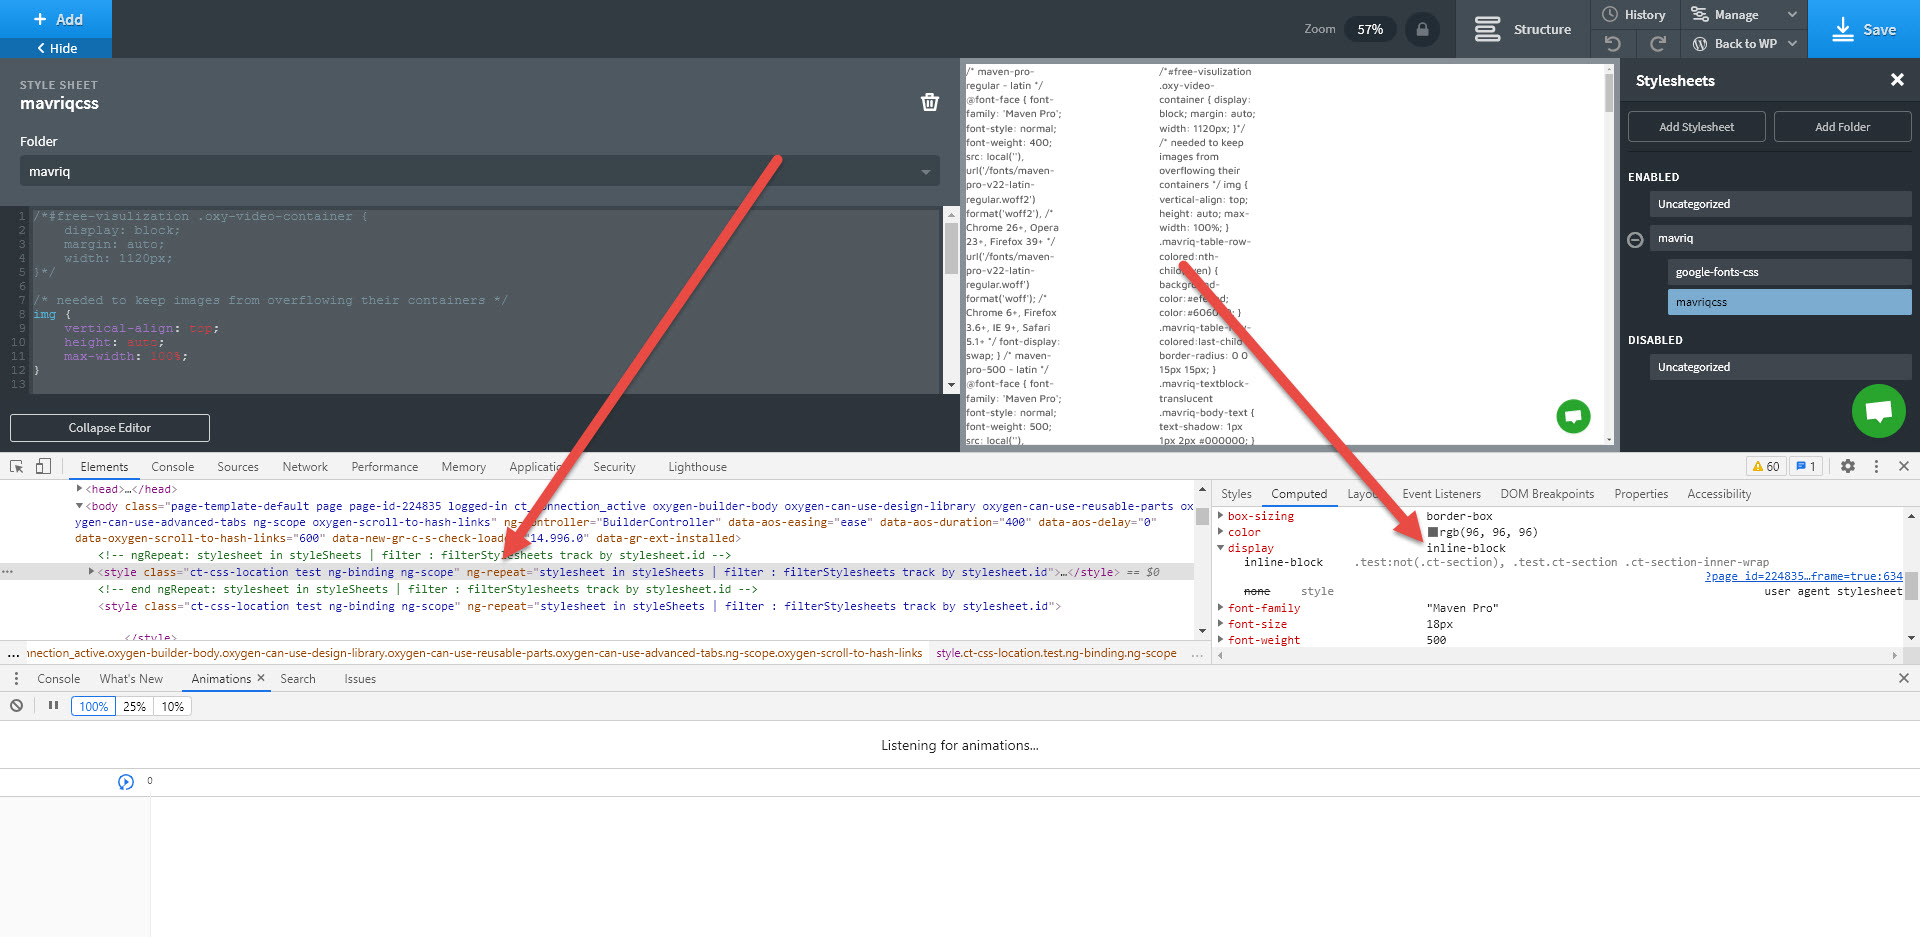Viewport: 1920px width, 937px height.
Task: Delete the mavriqcss stylesheet via trash icon
Action: 930,101
